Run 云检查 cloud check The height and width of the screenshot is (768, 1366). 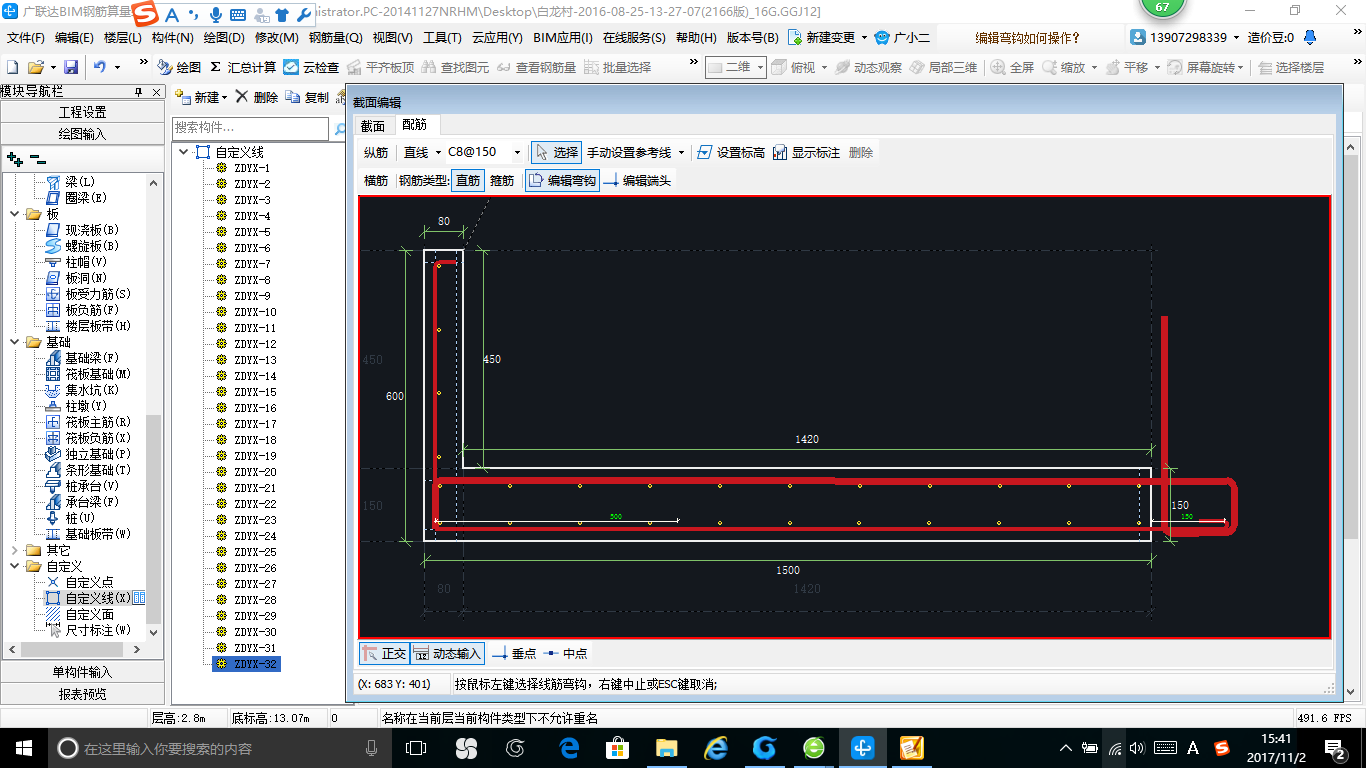[x=311, y=67]
